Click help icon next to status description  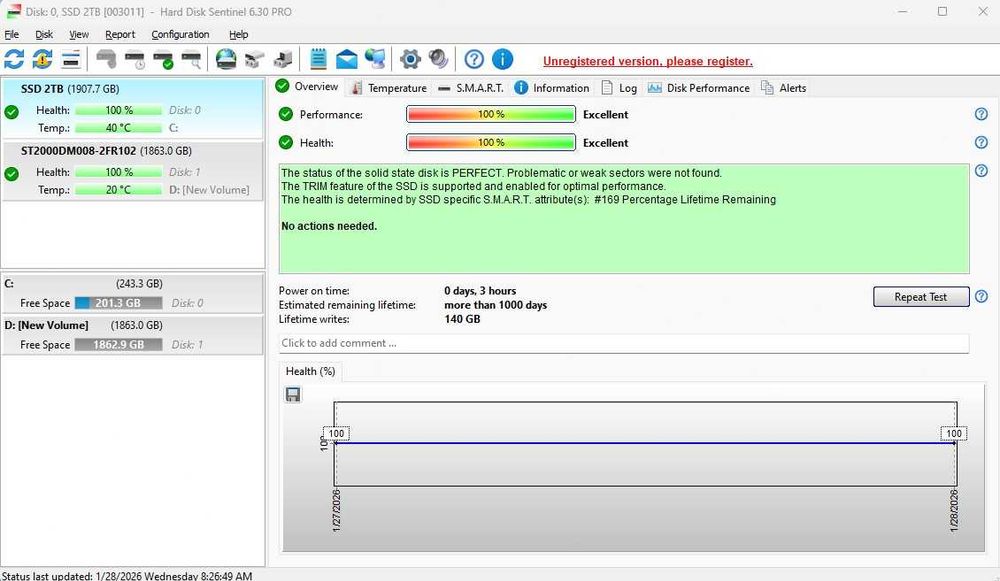(x=982, y=170)
